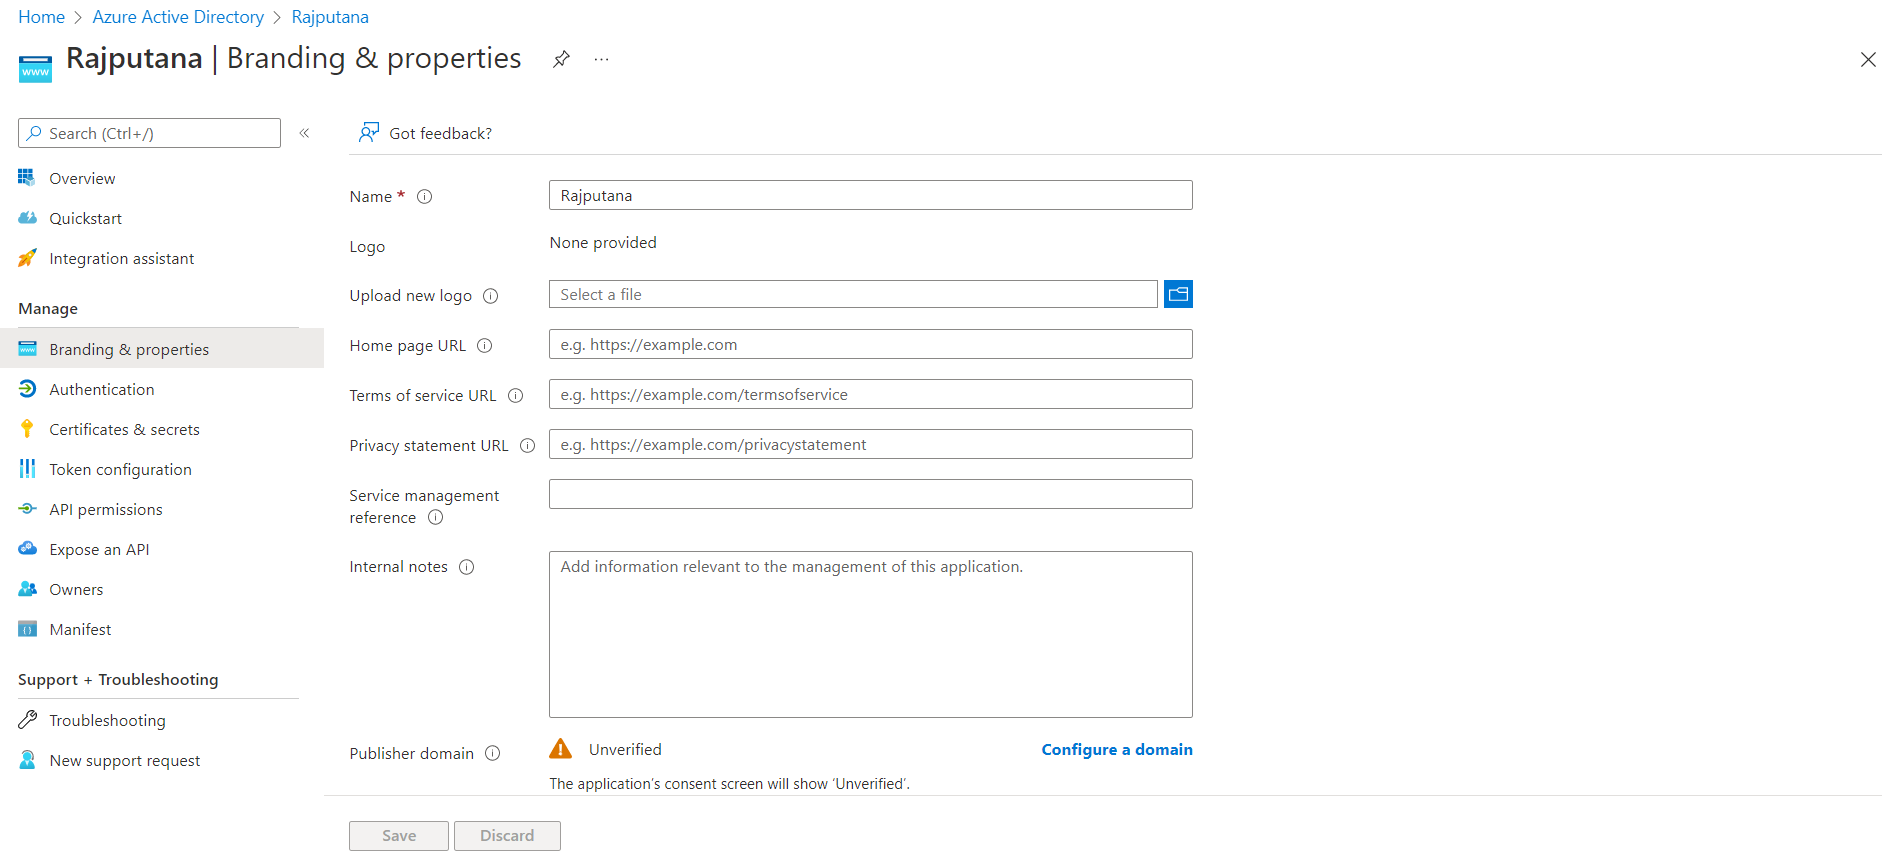Show info tooltip for Name field
The width and height of the screenshot is (1882, 862).
[x=424, y=197]
